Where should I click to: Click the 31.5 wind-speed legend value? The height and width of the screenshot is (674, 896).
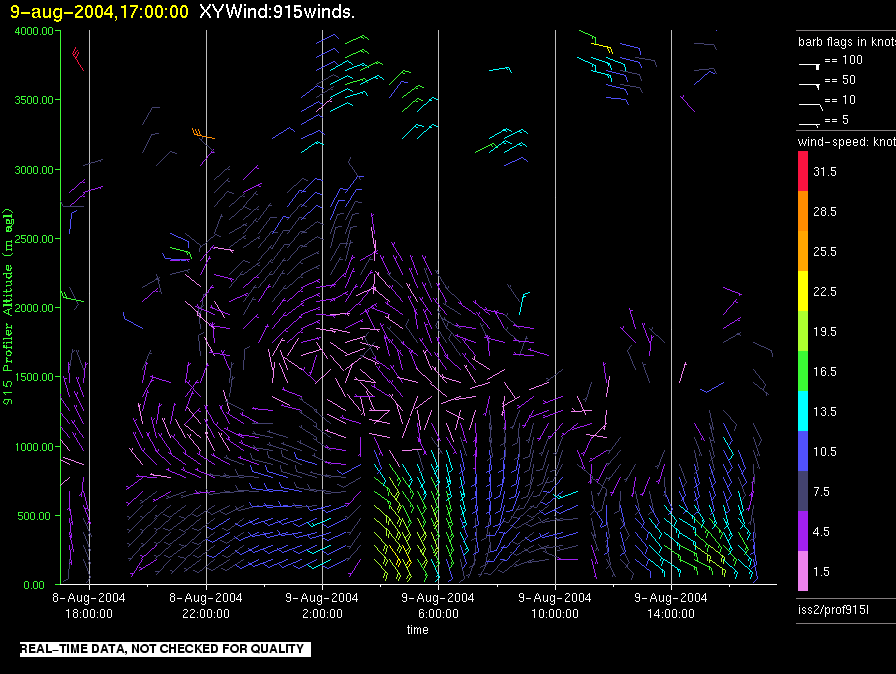pos(825,171)
